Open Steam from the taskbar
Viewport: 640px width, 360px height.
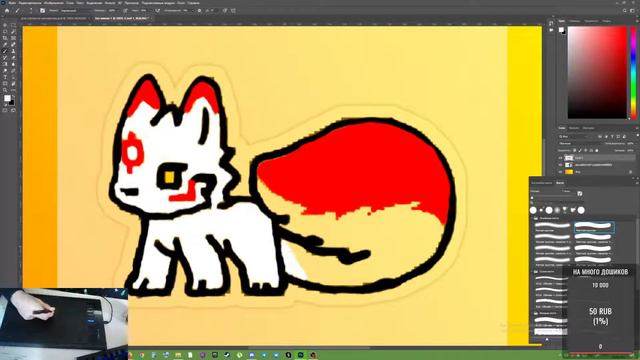pyautogui.click(x=227, y=355)
